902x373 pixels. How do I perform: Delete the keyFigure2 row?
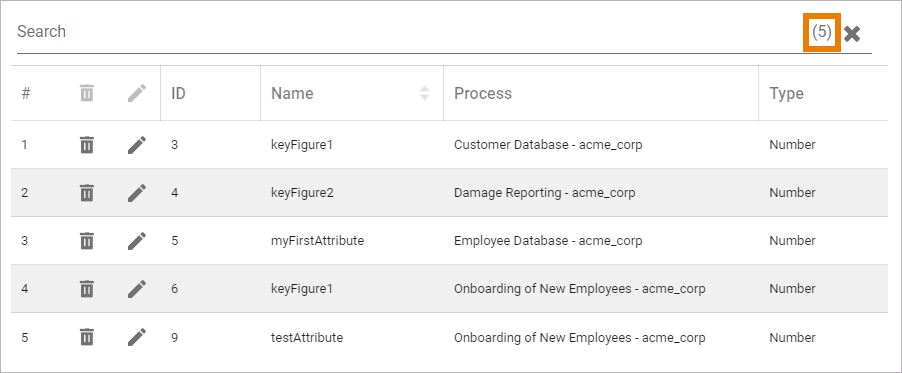(x=86, y=192)
